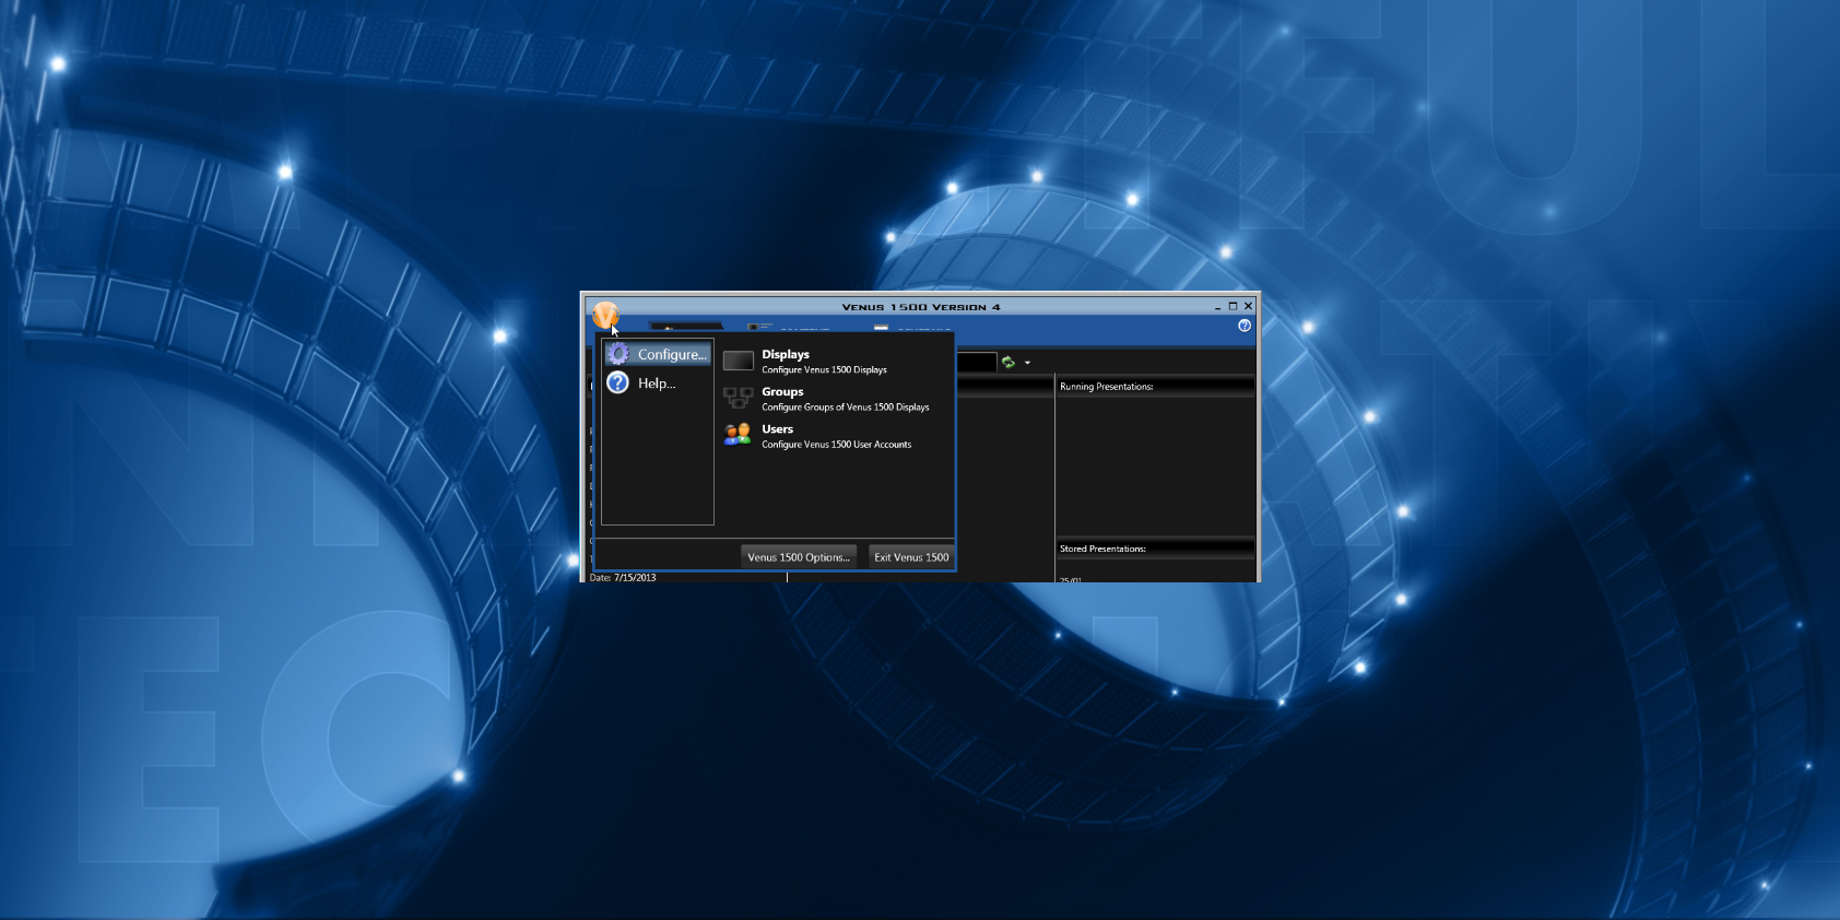
Task: Open Users via the two-people icon
Action: pos(738,435)
